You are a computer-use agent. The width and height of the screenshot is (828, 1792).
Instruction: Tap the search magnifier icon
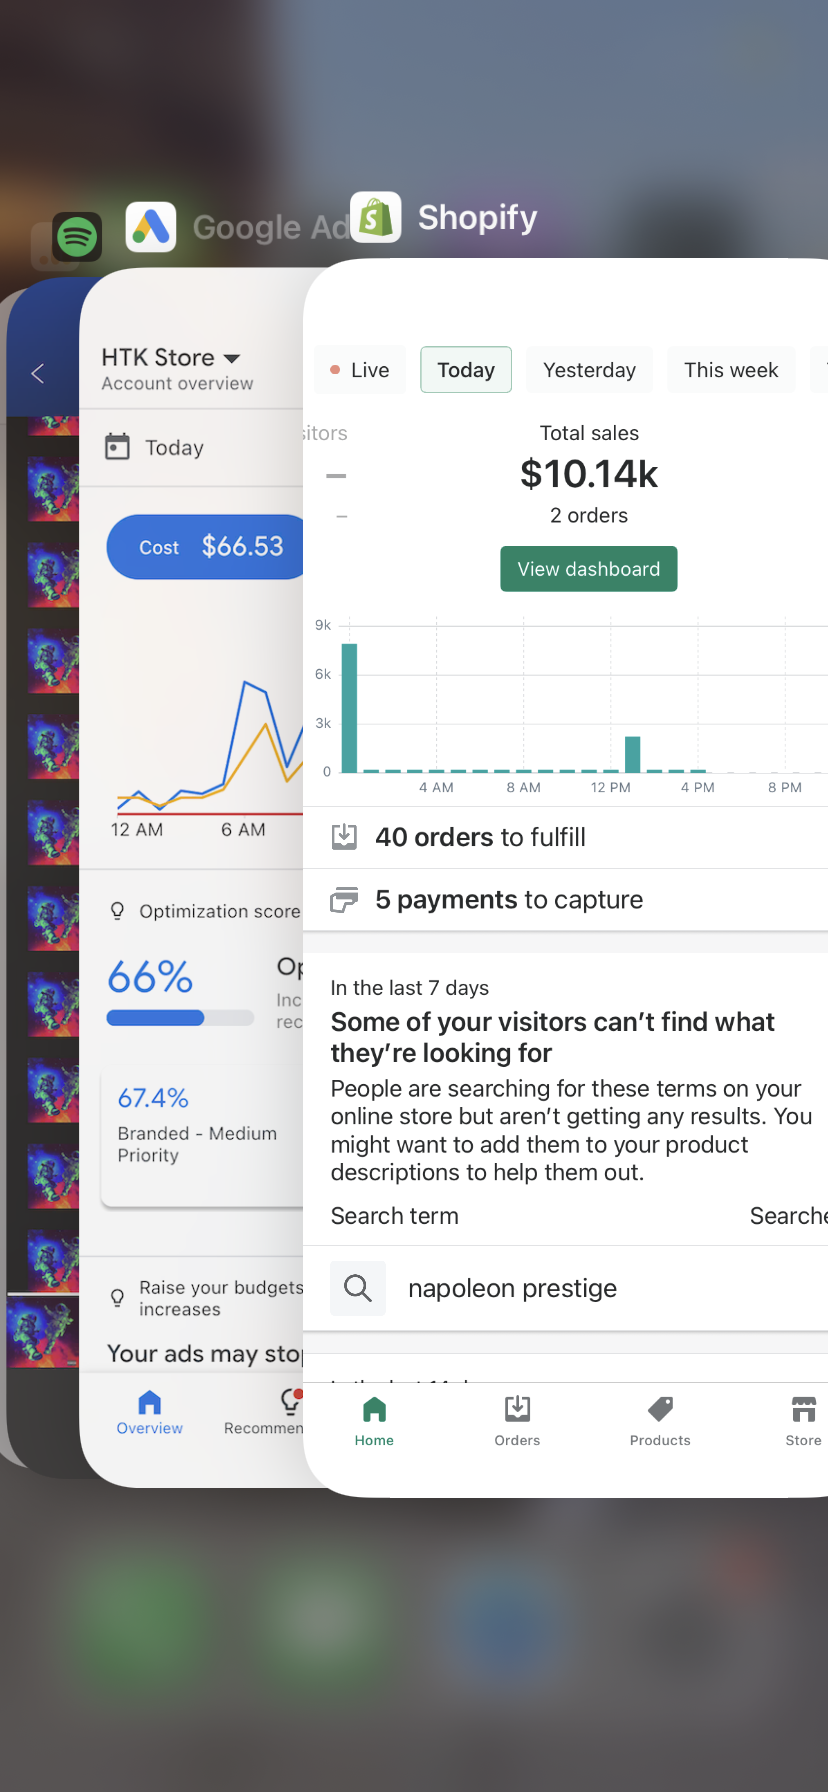358,1288
